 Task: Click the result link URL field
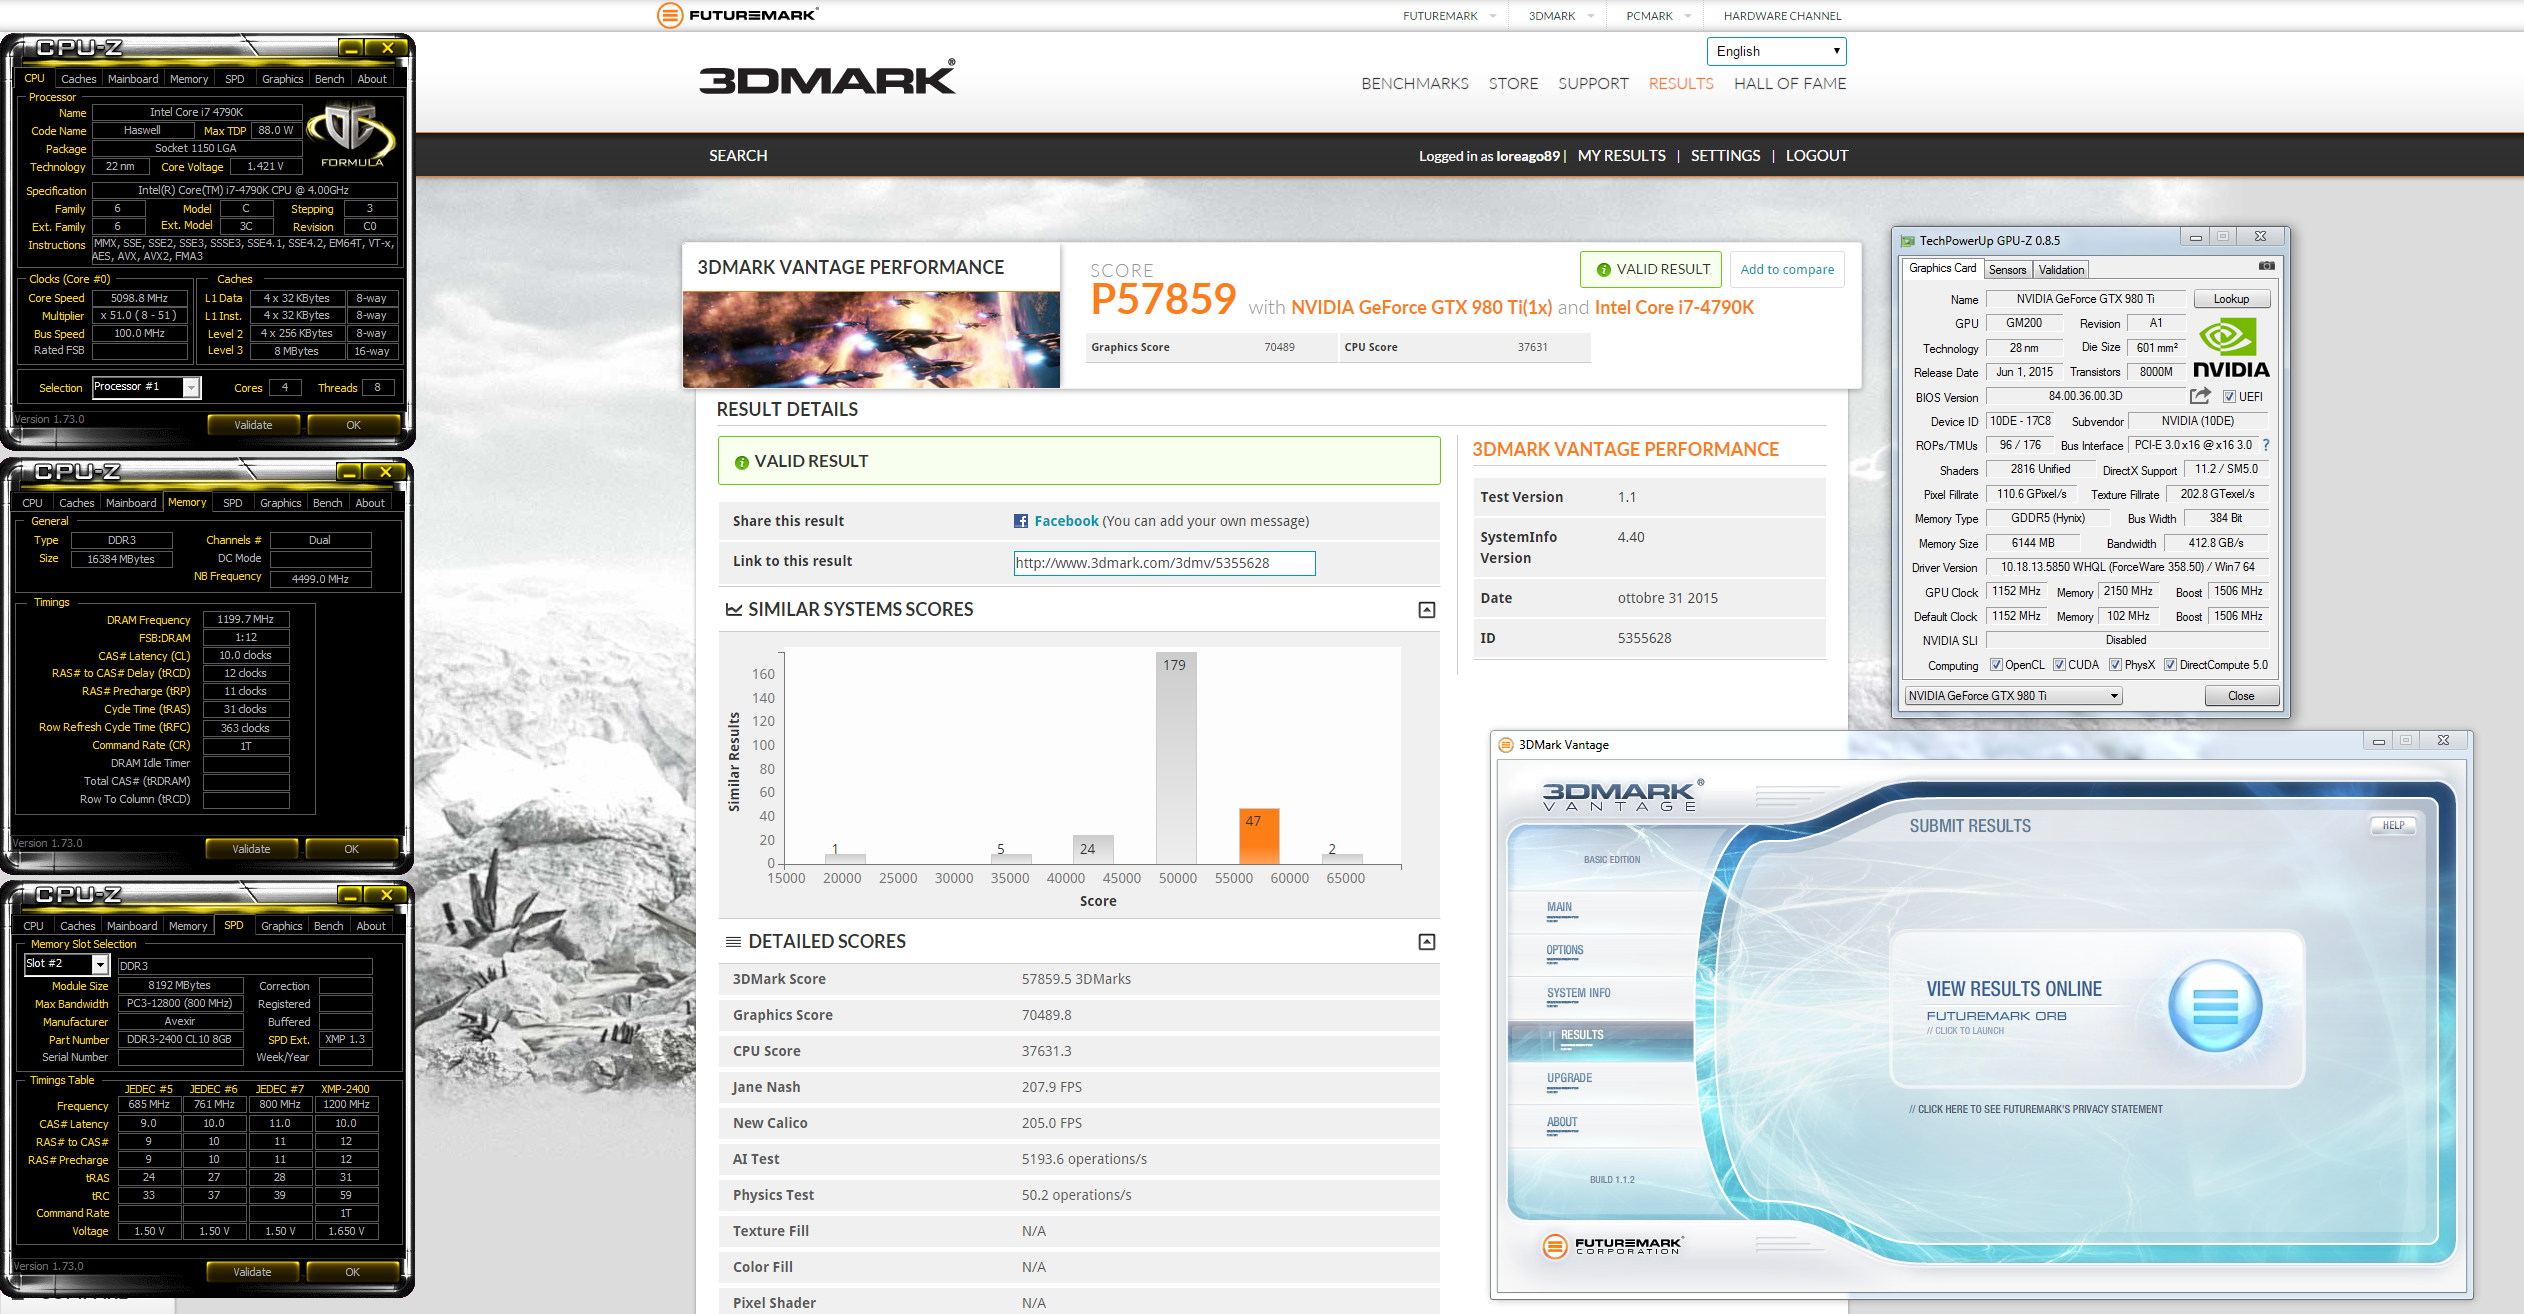pos(1164,563)
